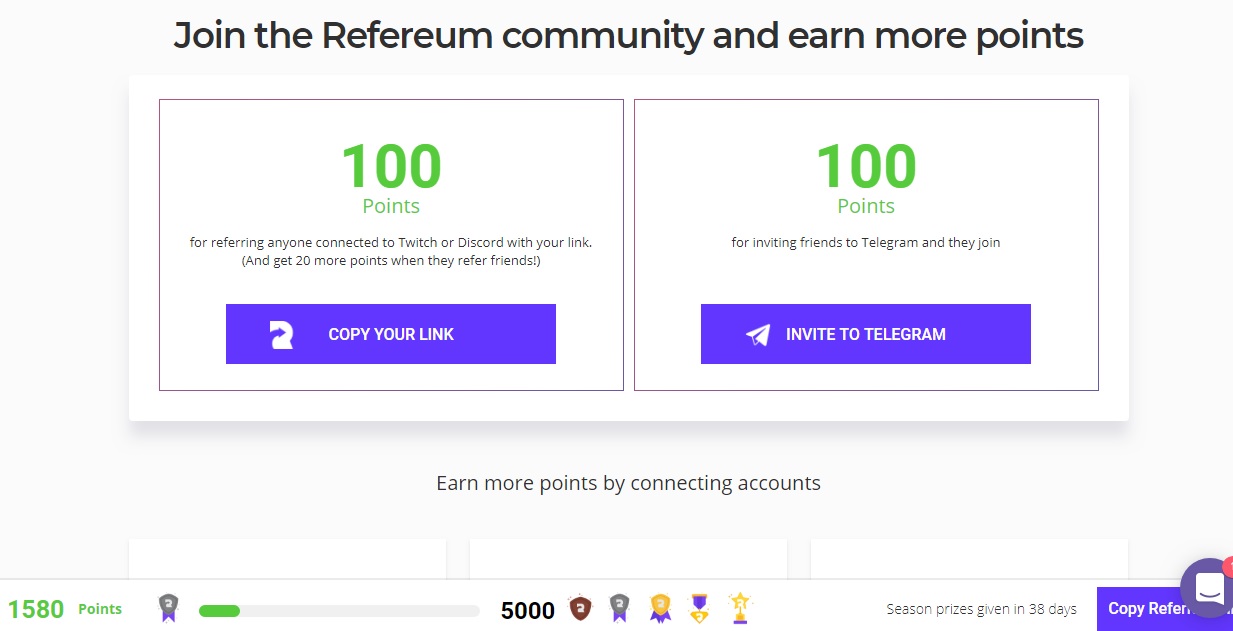Open the chat support bubble
The width and height of the screenshot is (1233, 631).
1207,587
